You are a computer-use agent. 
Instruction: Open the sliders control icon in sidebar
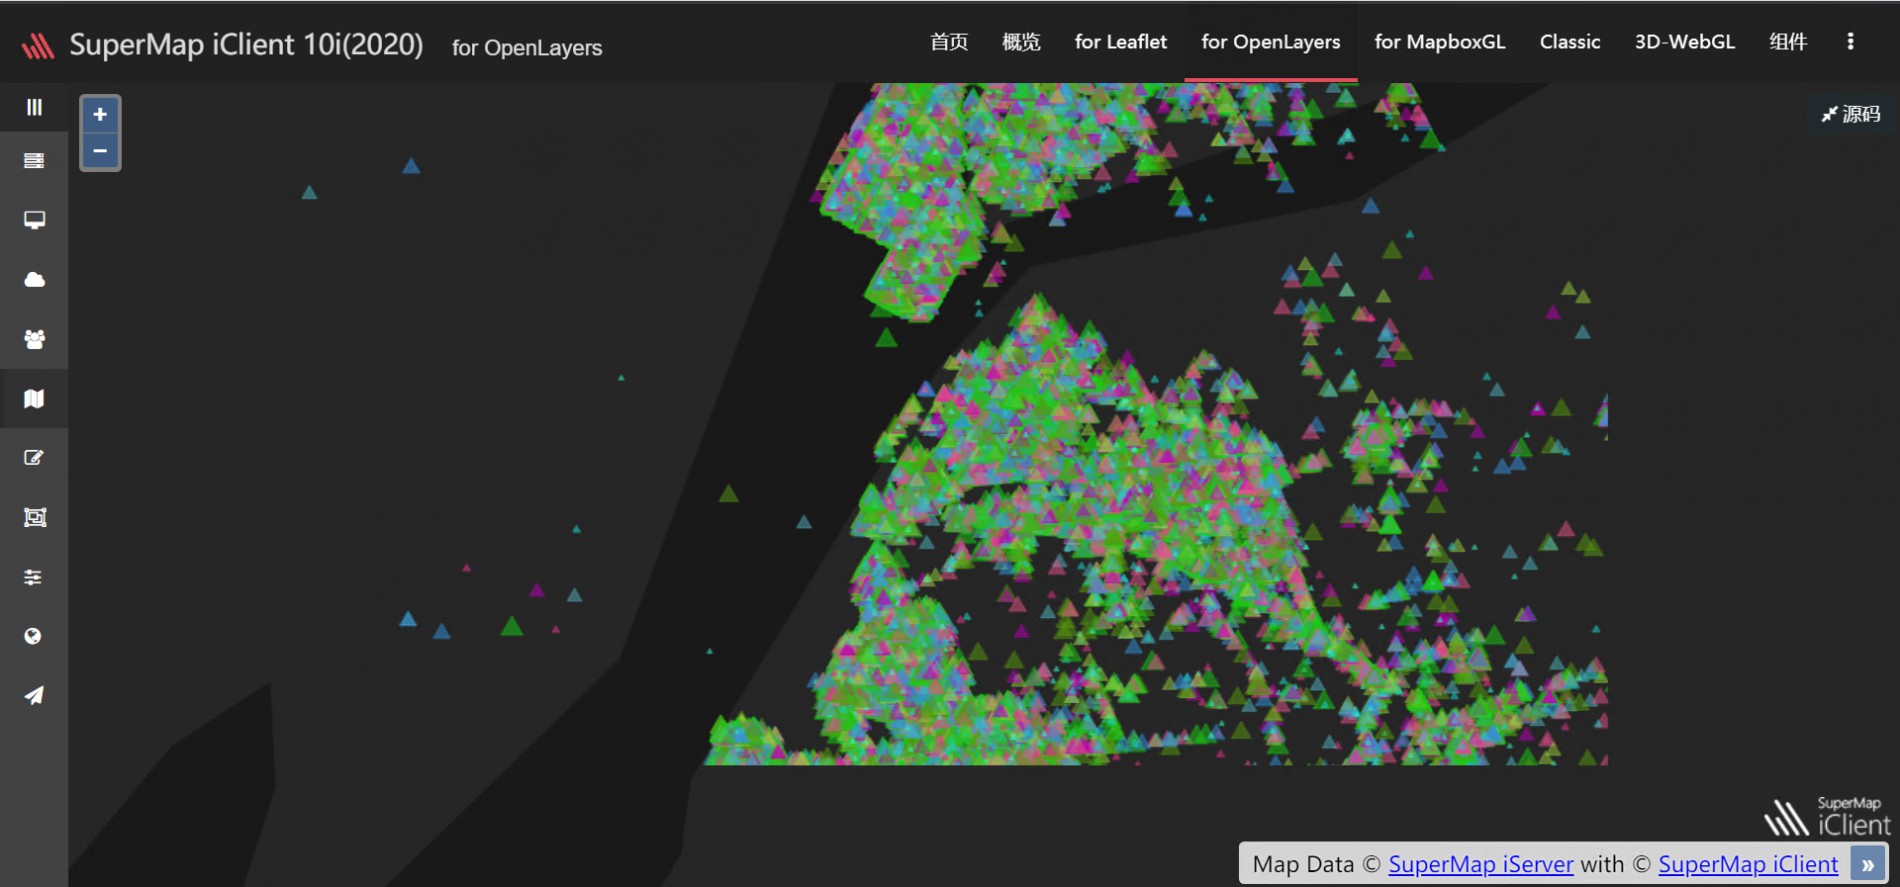(34, 577)
